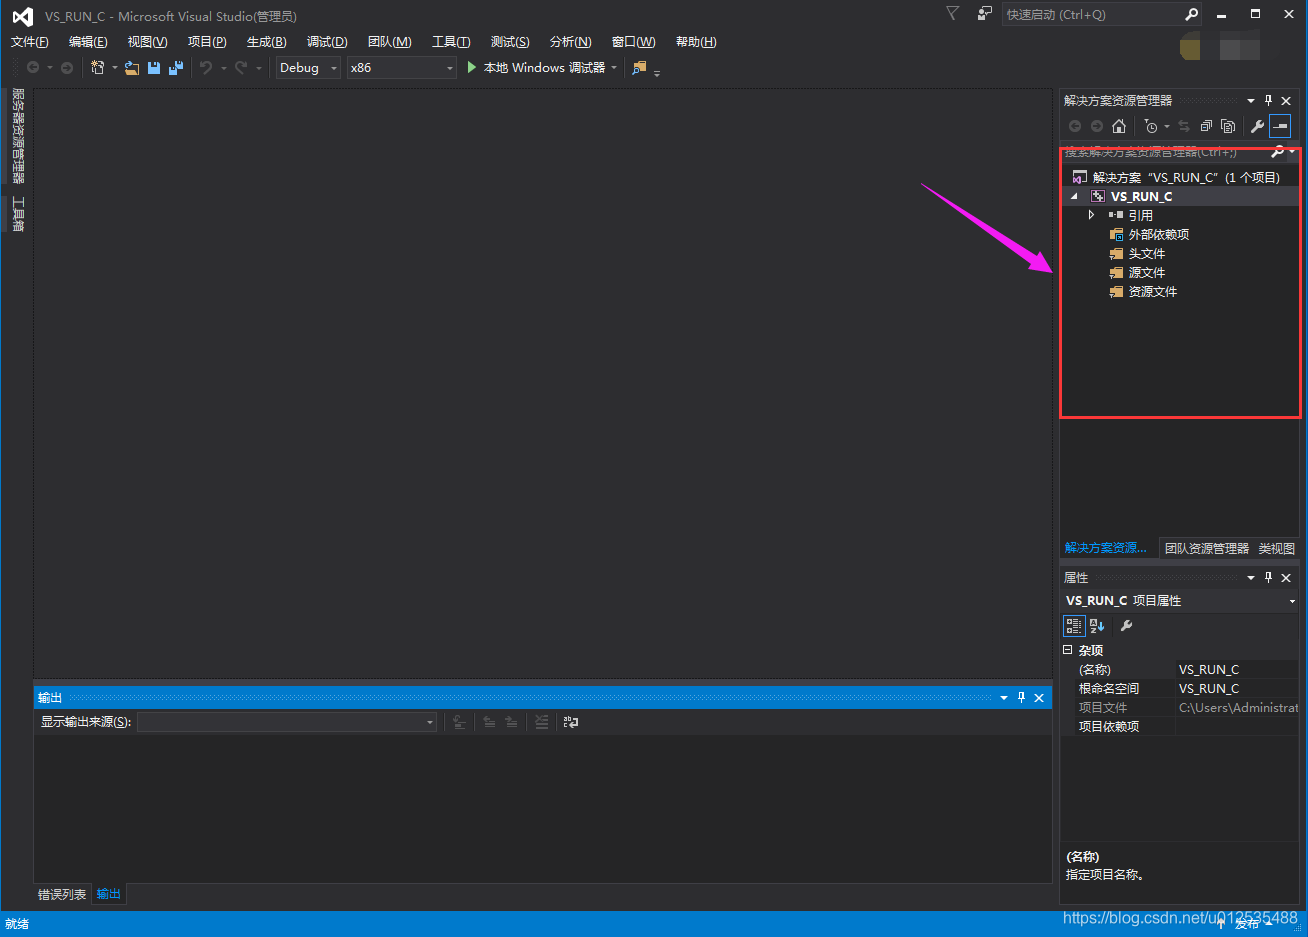Select the 头文件 folder
Image resolution: width=1308 pixels, height=937 pixels.
[1147, 254]
